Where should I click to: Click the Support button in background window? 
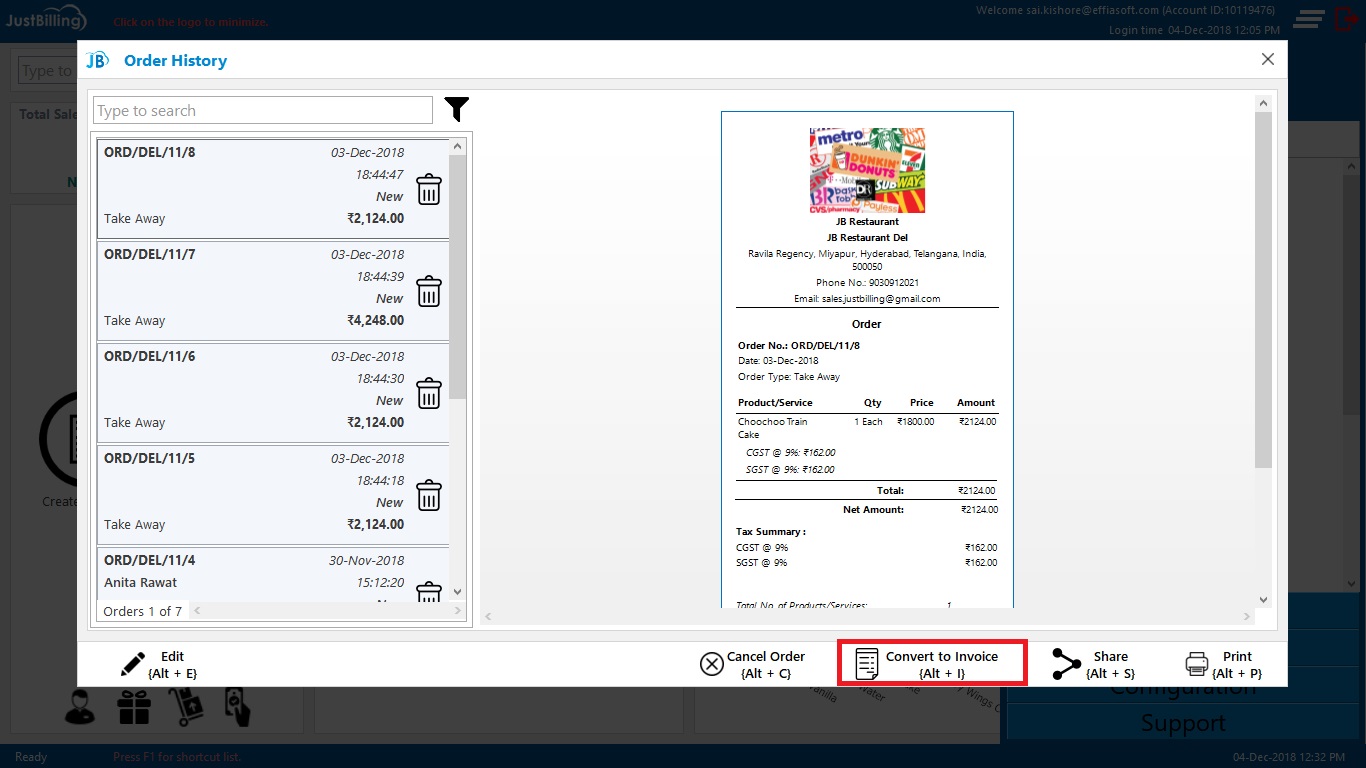coord(1183,723)
